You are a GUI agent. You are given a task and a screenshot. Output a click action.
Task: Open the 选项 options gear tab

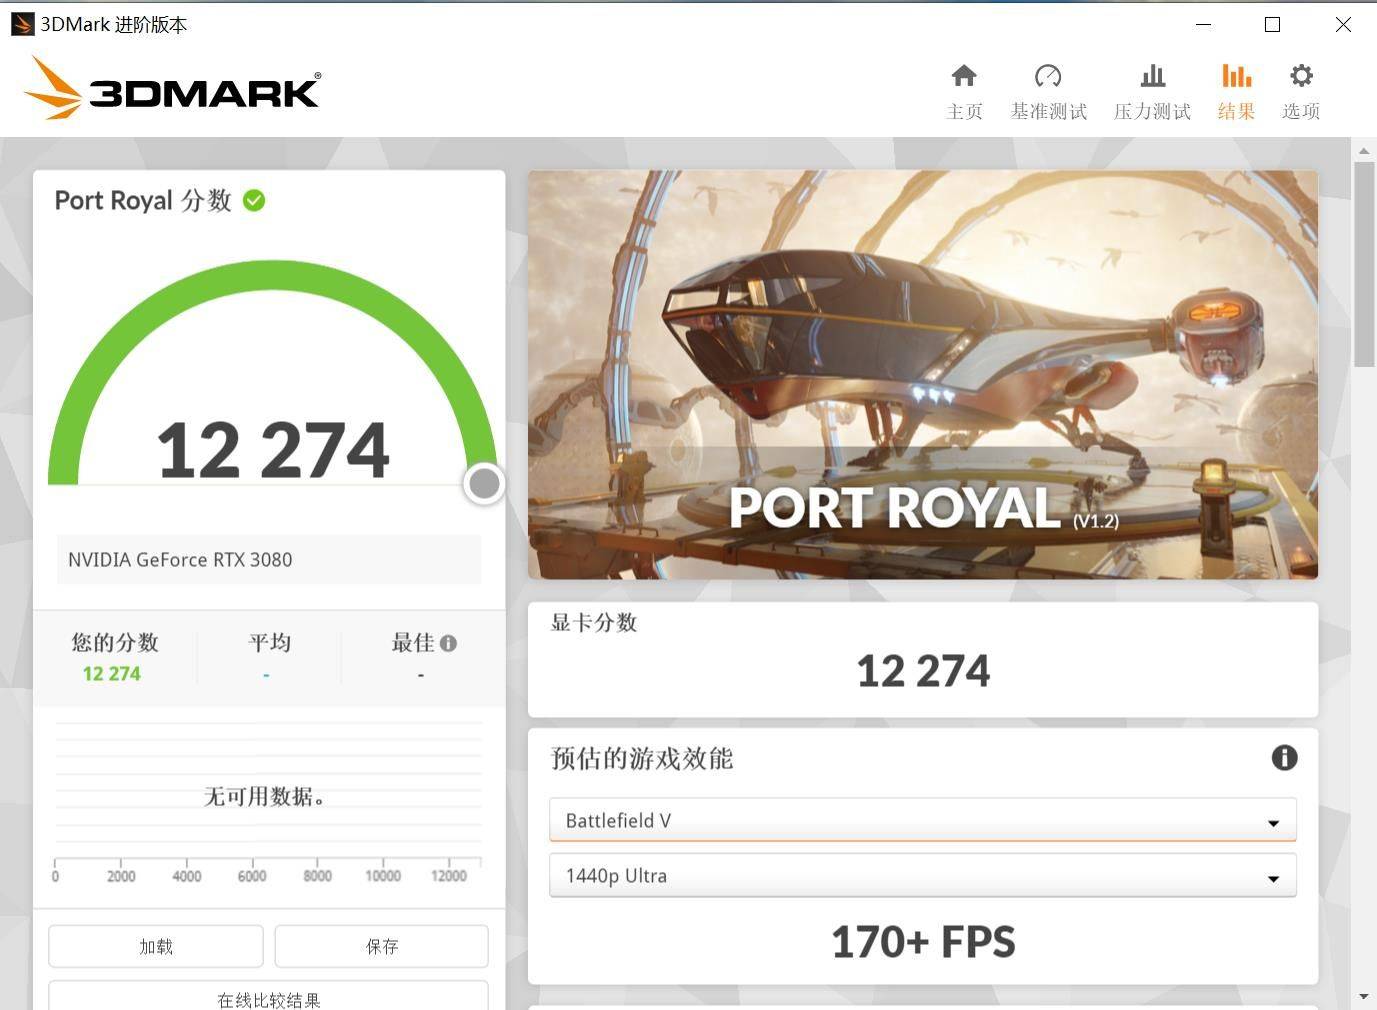pos(1301,91)
